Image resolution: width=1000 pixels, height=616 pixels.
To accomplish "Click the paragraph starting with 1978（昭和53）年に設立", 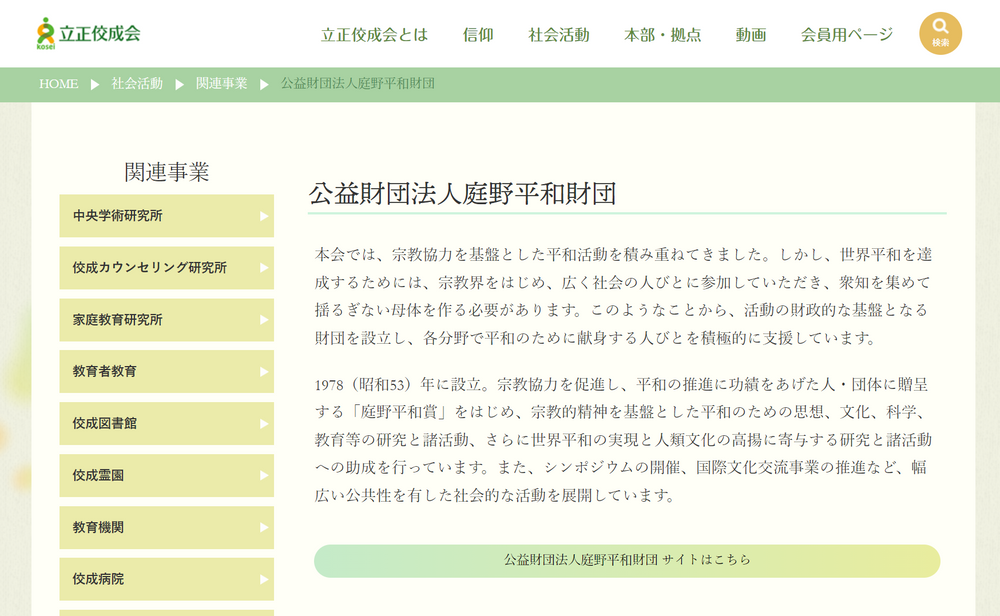I will (x=622, y=440).
